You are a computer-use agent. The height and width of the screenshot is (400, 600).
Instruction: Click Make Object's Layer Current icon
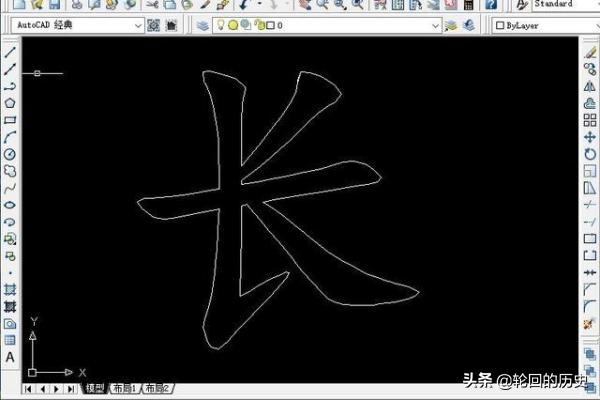click(451, 26)
